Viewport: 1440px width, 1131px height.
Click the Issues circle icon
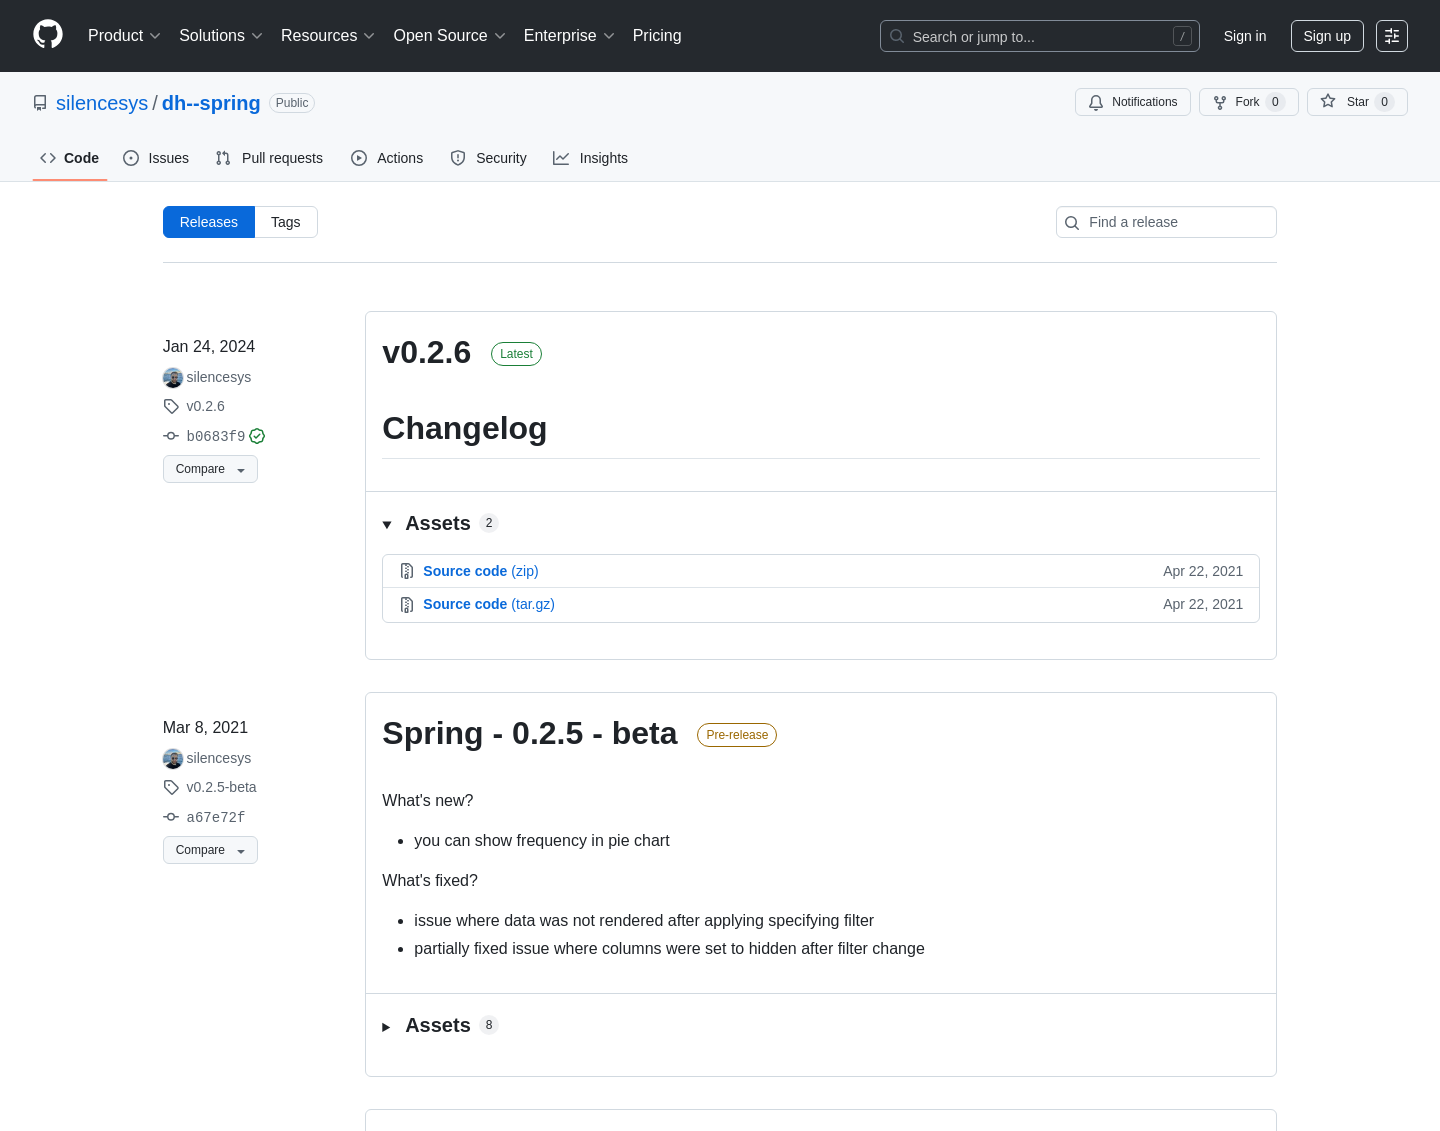(x=131, y=158)
